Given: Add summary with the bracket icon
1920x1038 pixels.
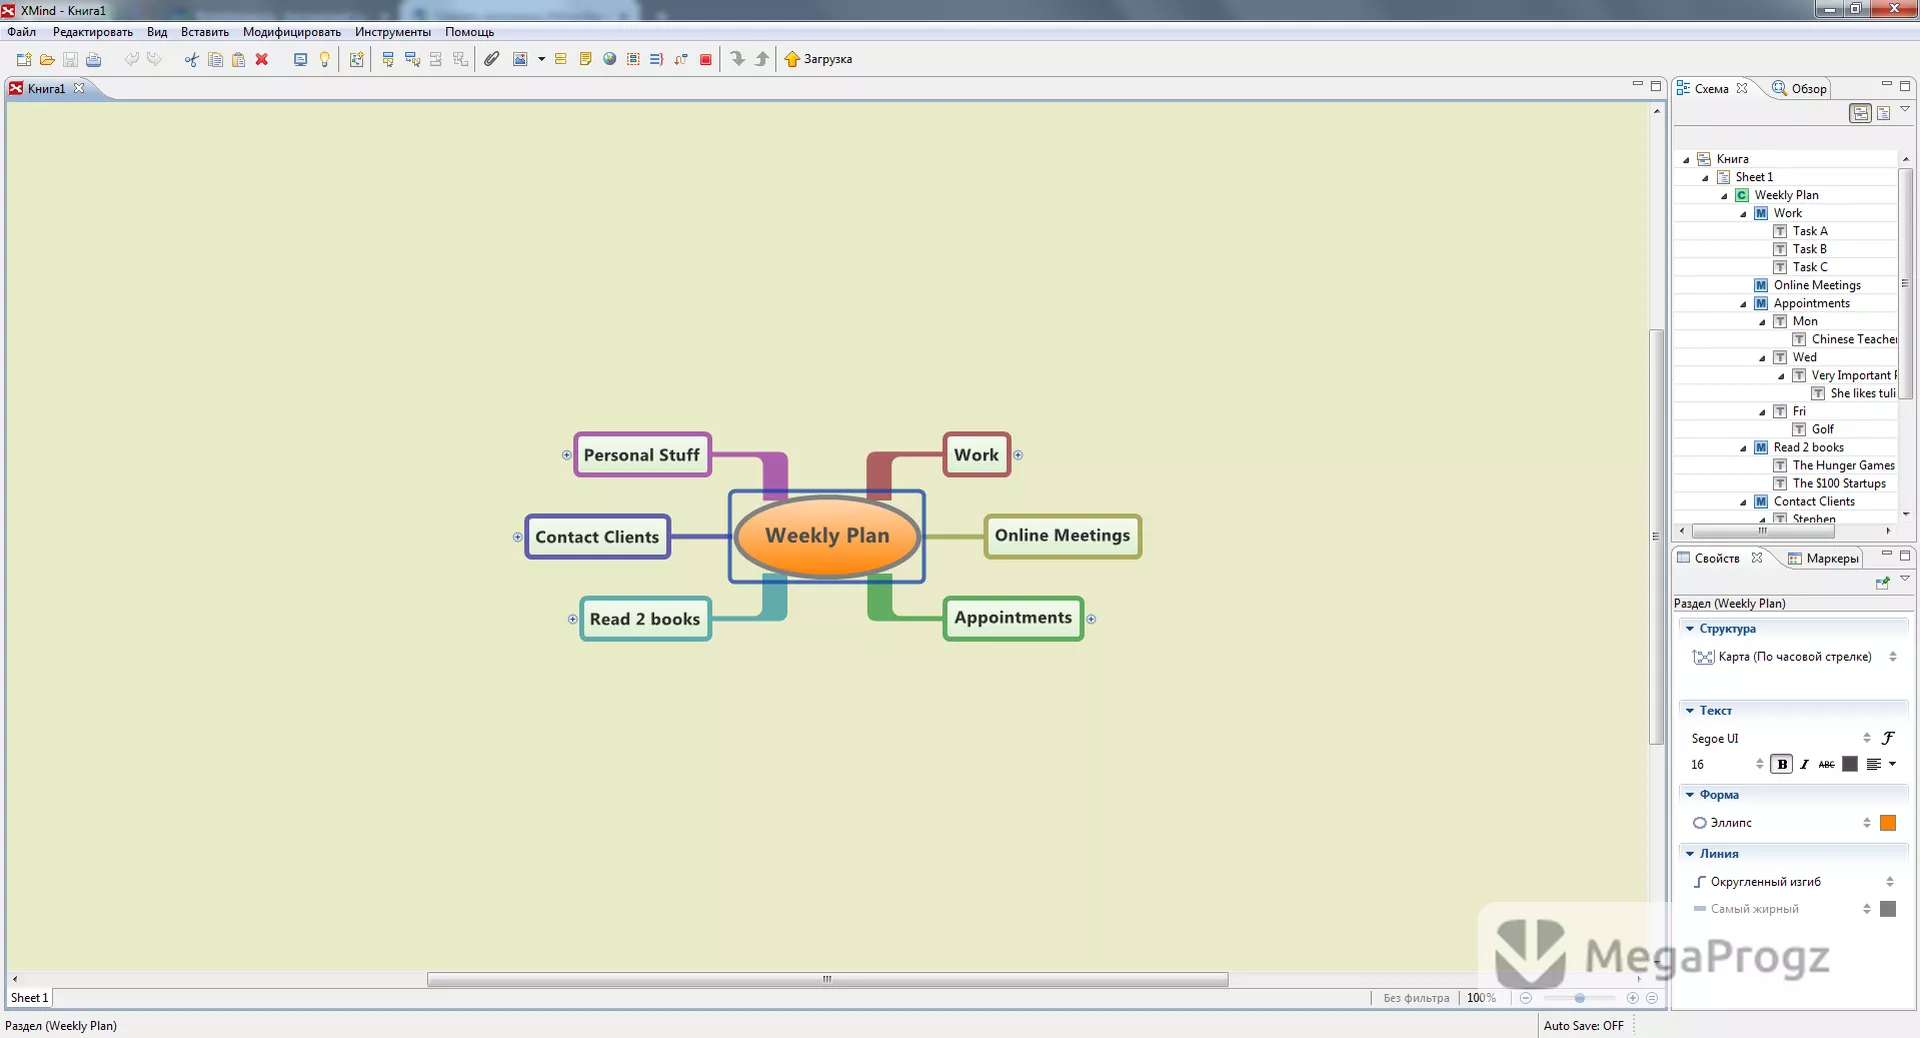Looking at the screenshot, I should point(656,59).
